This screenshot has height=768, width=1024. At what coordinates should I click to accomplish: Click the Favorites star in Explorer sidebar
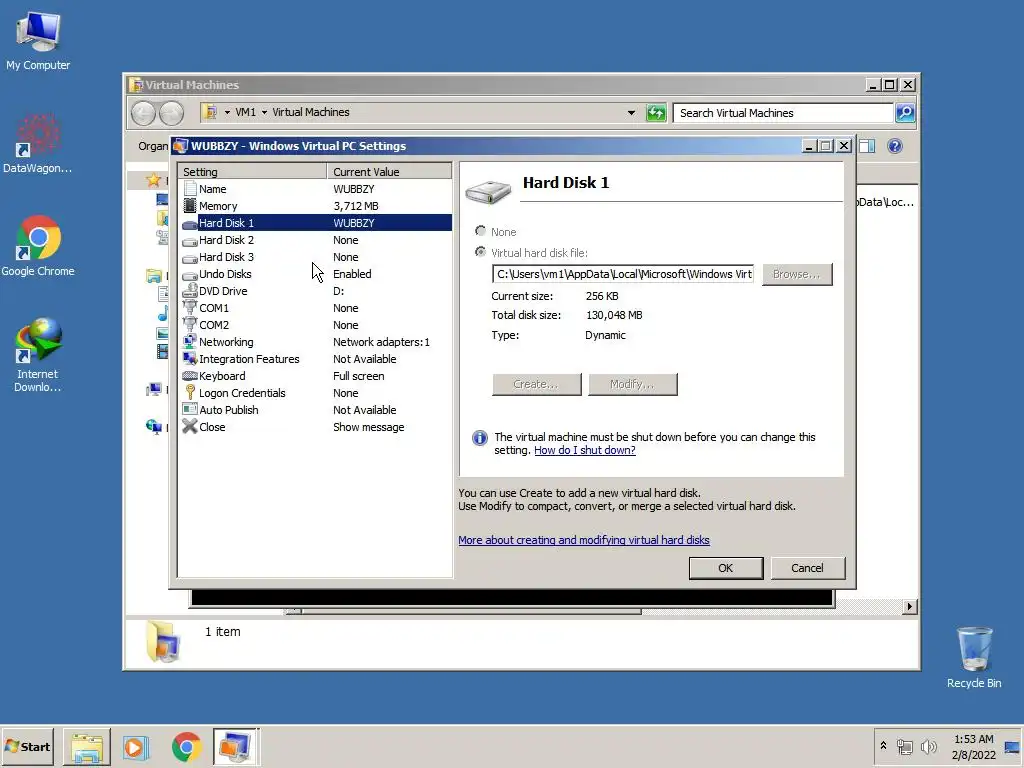coord(153,180)
